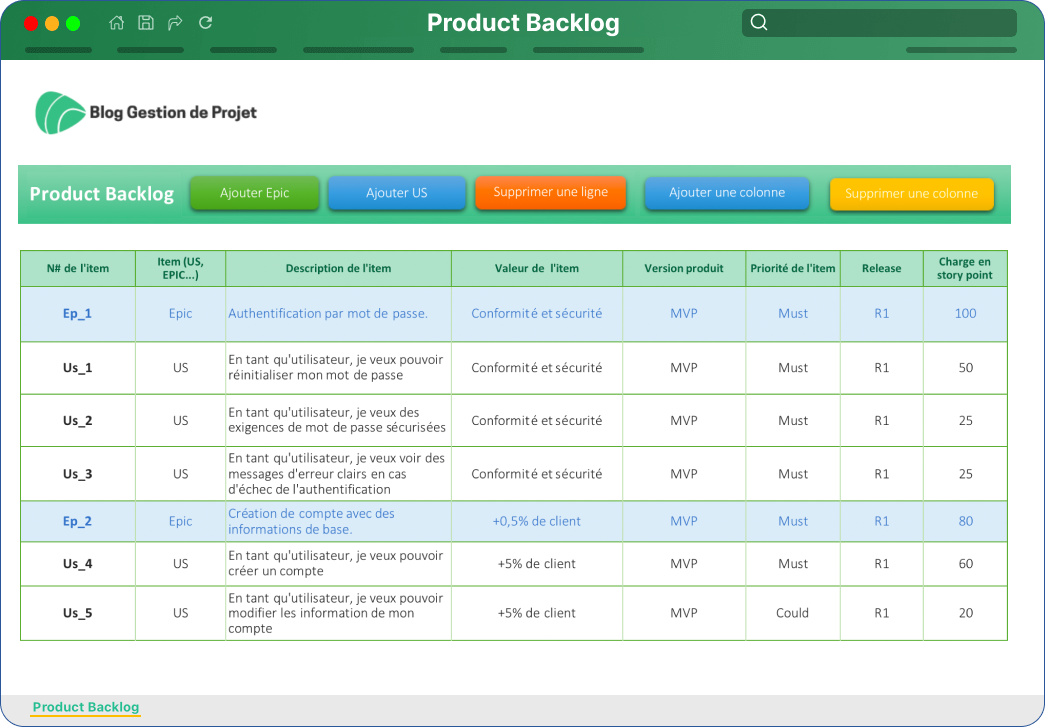Click the '+0,5% de client' value cell
The width and height of the screenshot is (1045, 727).
coord(537,521)
